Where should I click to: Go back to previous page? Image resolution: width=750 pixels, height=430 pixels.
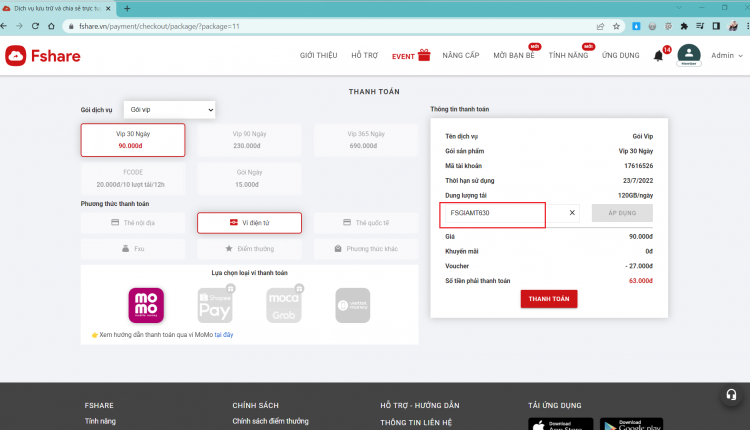click(4, 26)
